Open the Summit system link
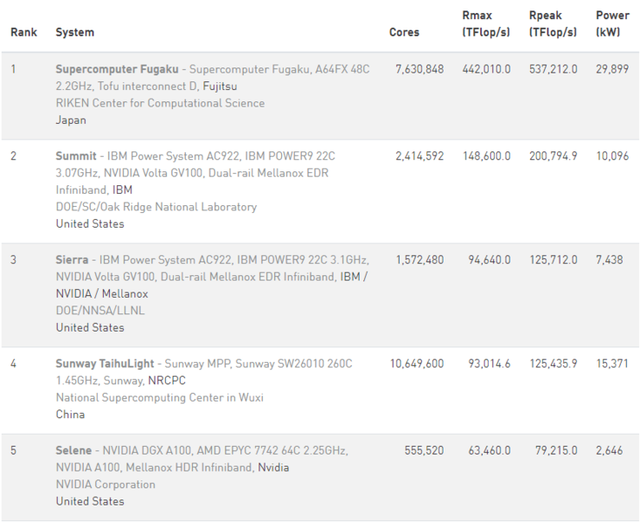The image size is (640, 522). coord(76,156)
